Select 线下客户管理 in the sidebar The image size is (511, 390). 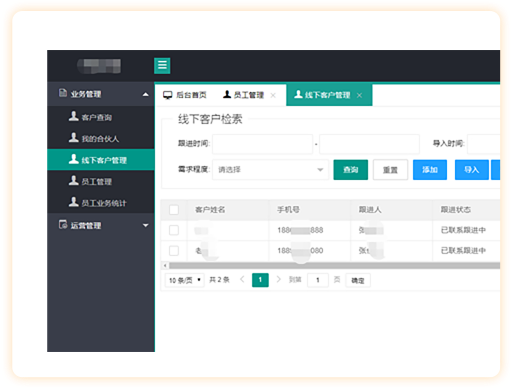[x=101, y=160]
